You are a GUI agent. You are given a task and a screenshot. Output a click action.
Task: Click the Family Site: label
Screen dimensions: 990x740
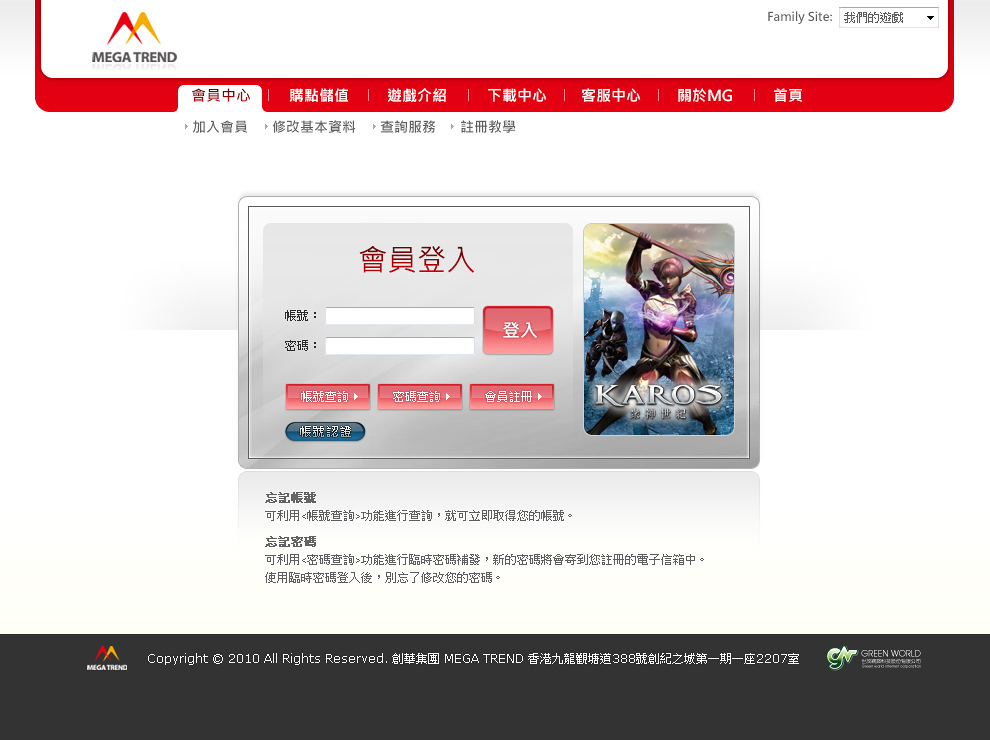pos(800,17)
